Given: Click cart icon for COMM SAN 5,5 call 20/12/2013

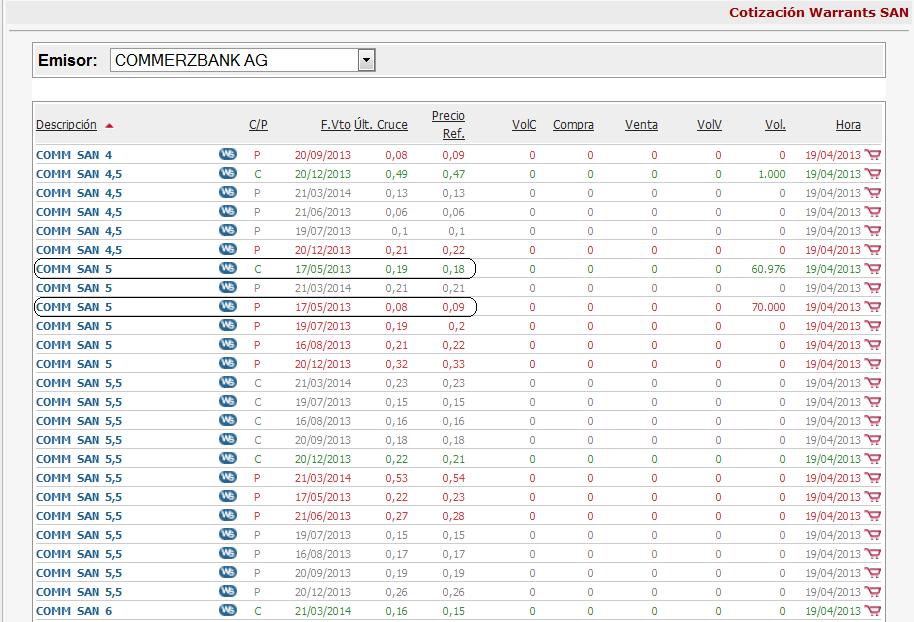Looking at the screenshot, I should click(873, 459).
